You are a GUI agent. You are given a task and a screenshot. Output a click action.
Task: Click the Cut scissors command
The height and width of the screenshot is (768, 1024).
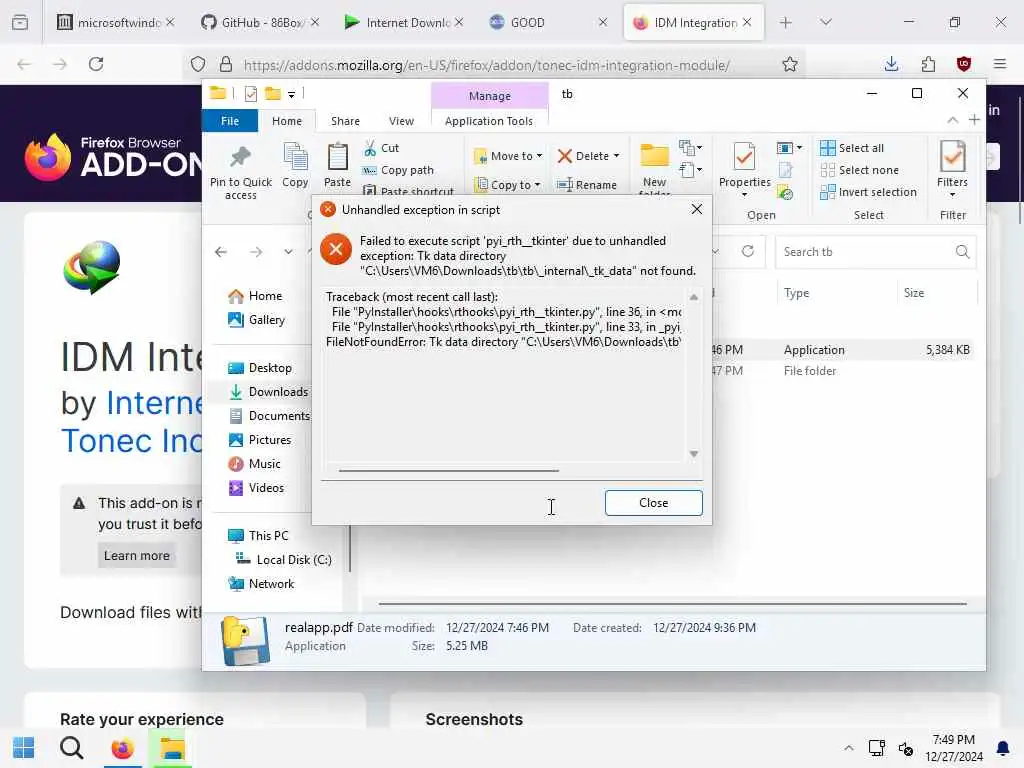(381, 148)
